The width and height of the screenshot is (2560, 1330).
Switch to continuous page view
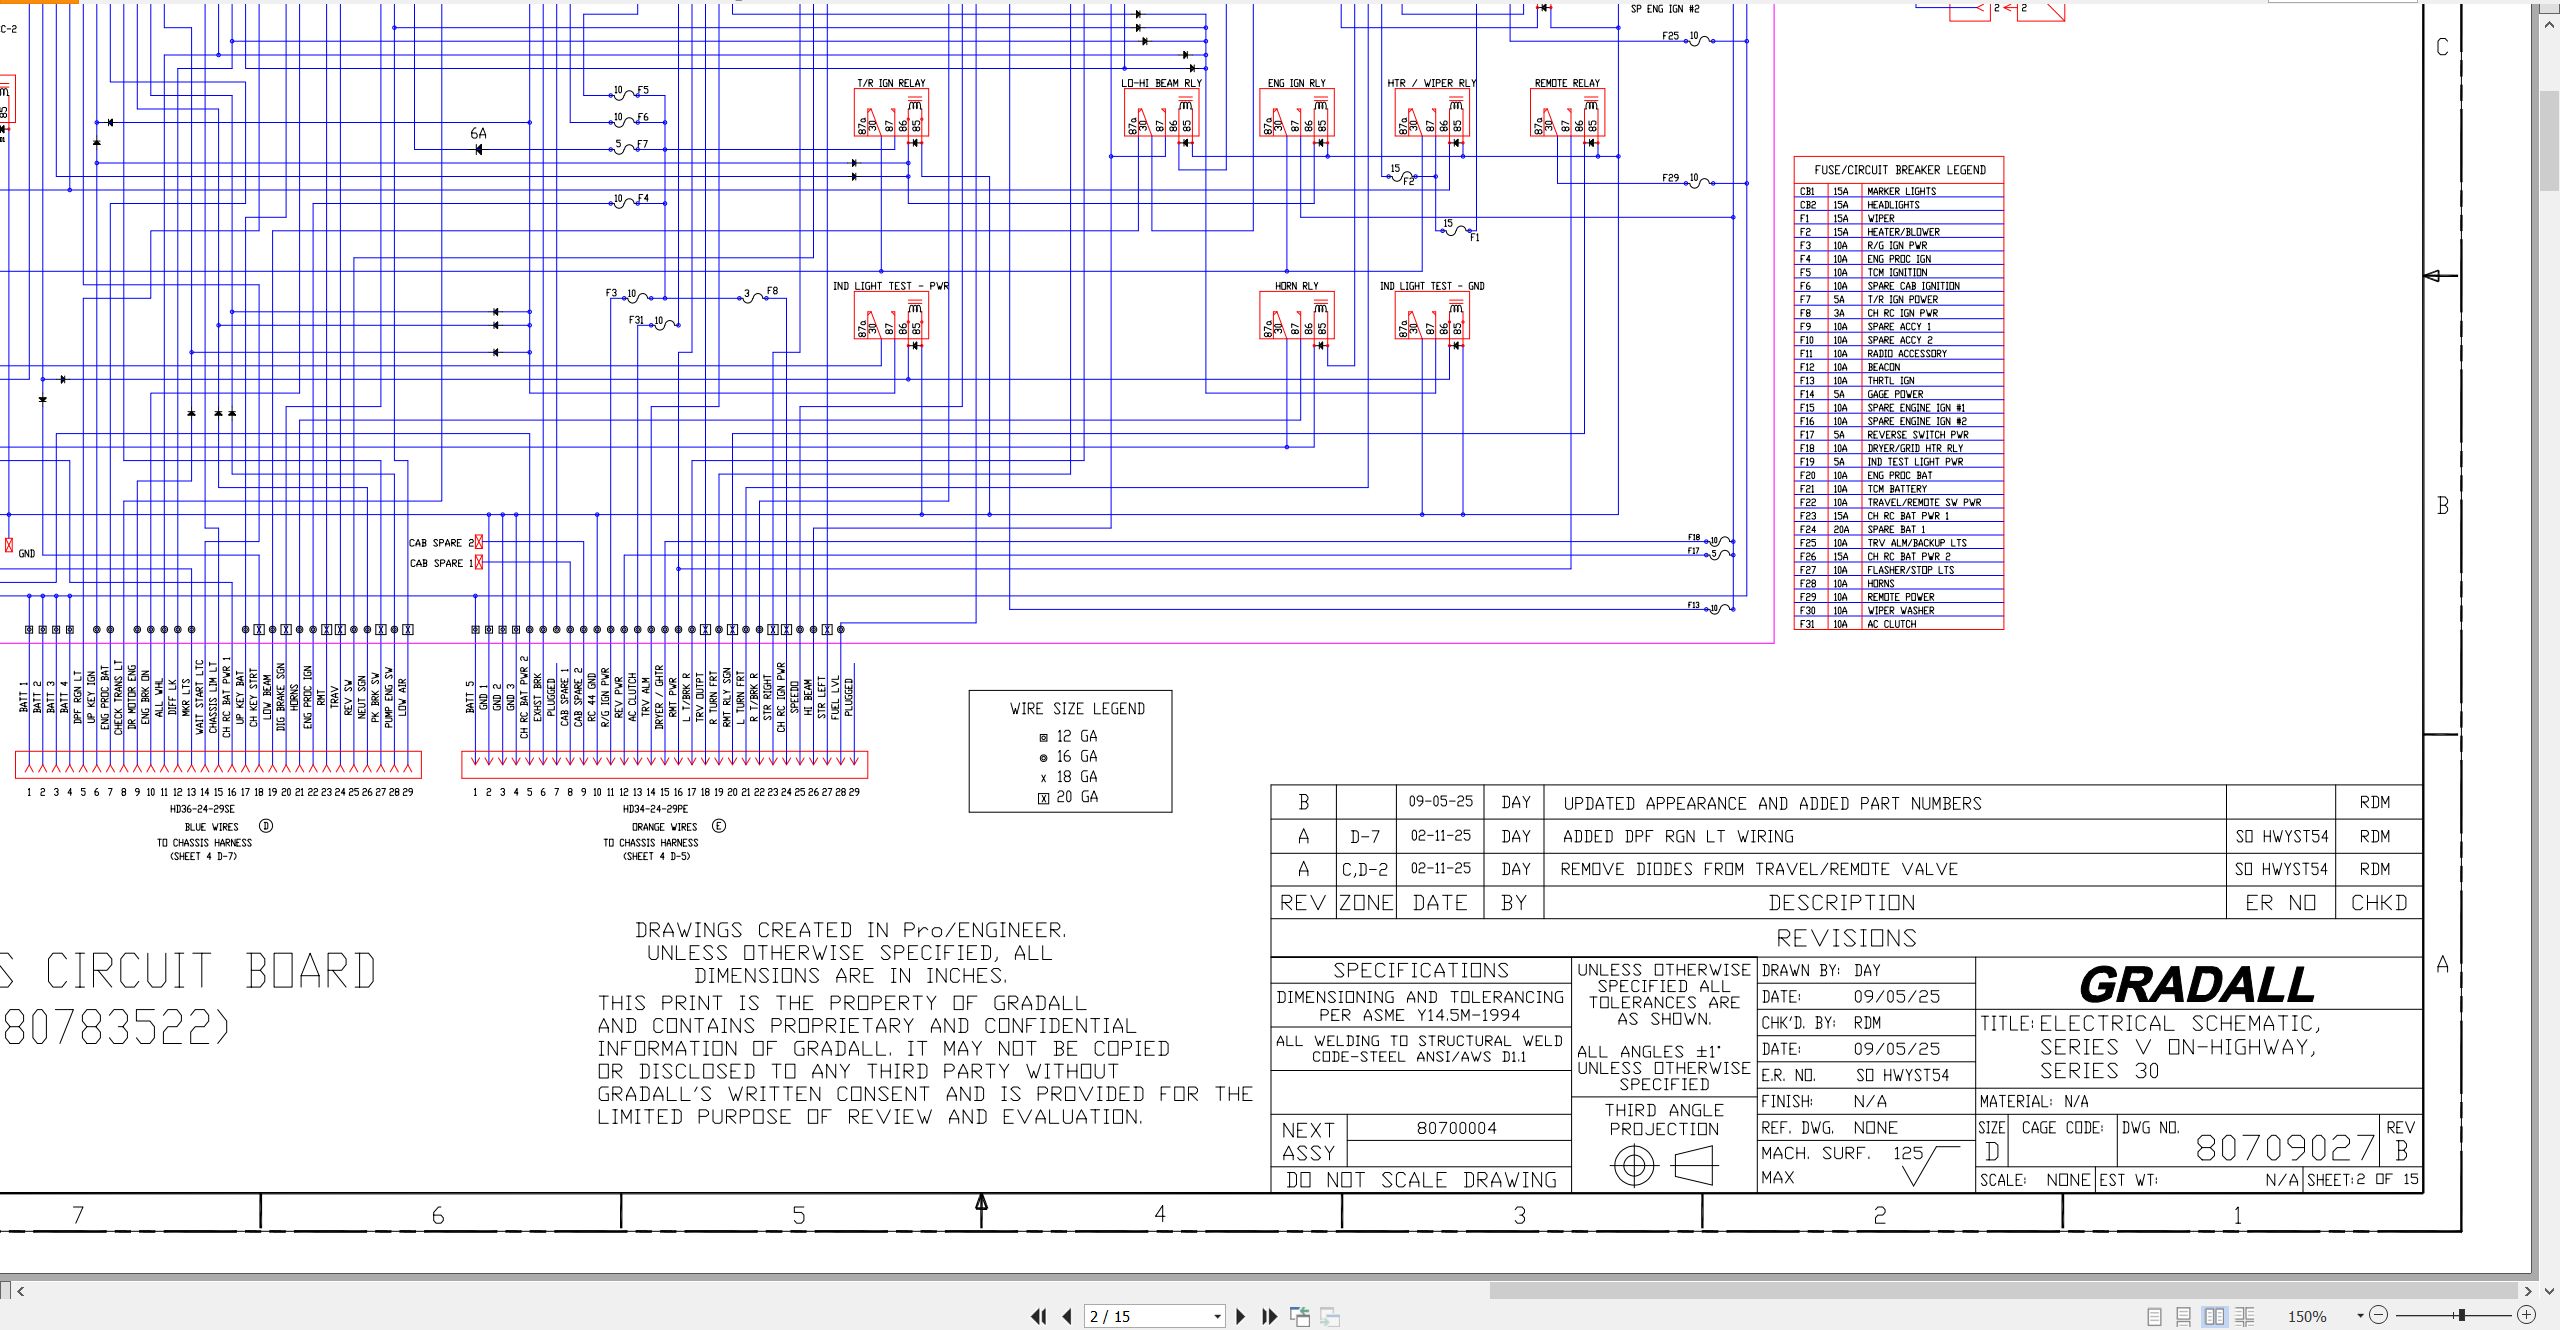pyautogui.click(x=2184, y=1316)
